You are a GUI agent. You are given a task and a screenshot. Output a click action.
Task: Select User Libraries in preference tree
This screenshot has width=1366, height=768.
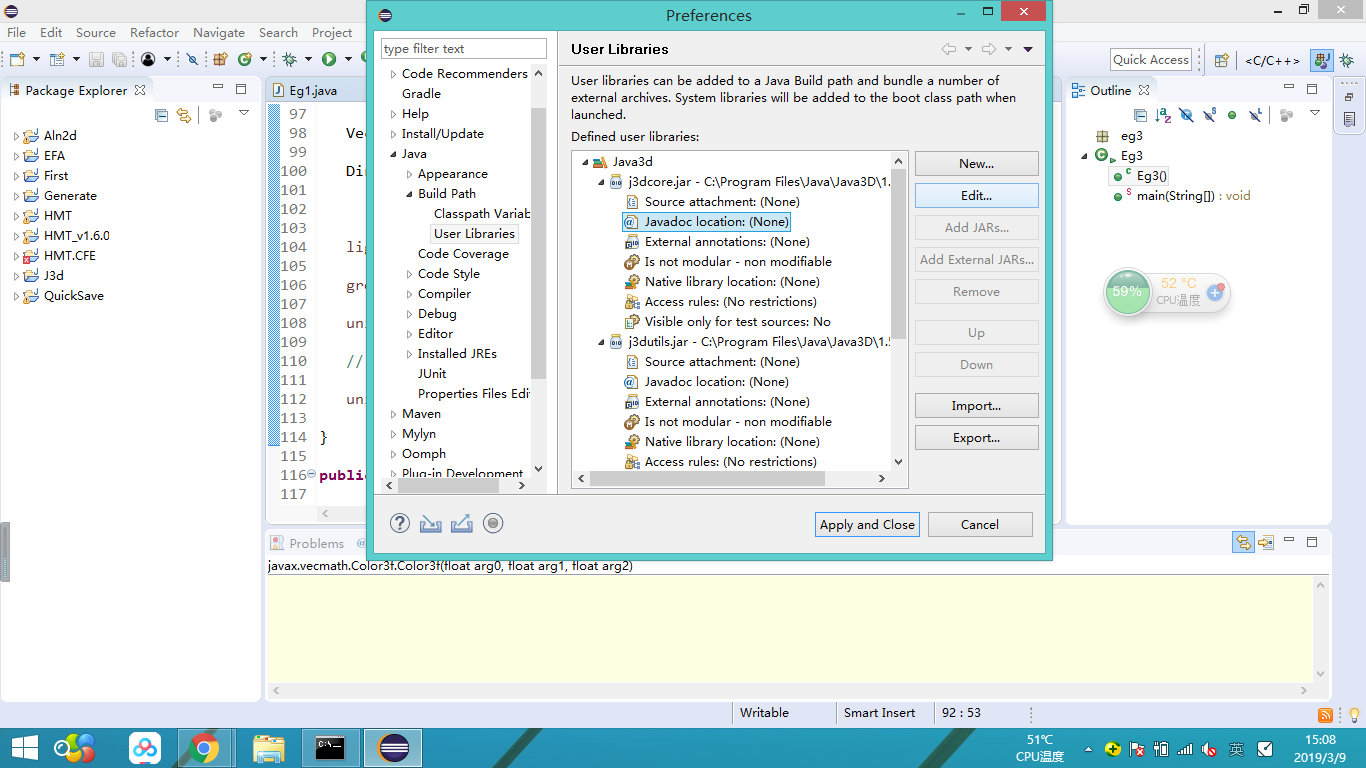474,233
